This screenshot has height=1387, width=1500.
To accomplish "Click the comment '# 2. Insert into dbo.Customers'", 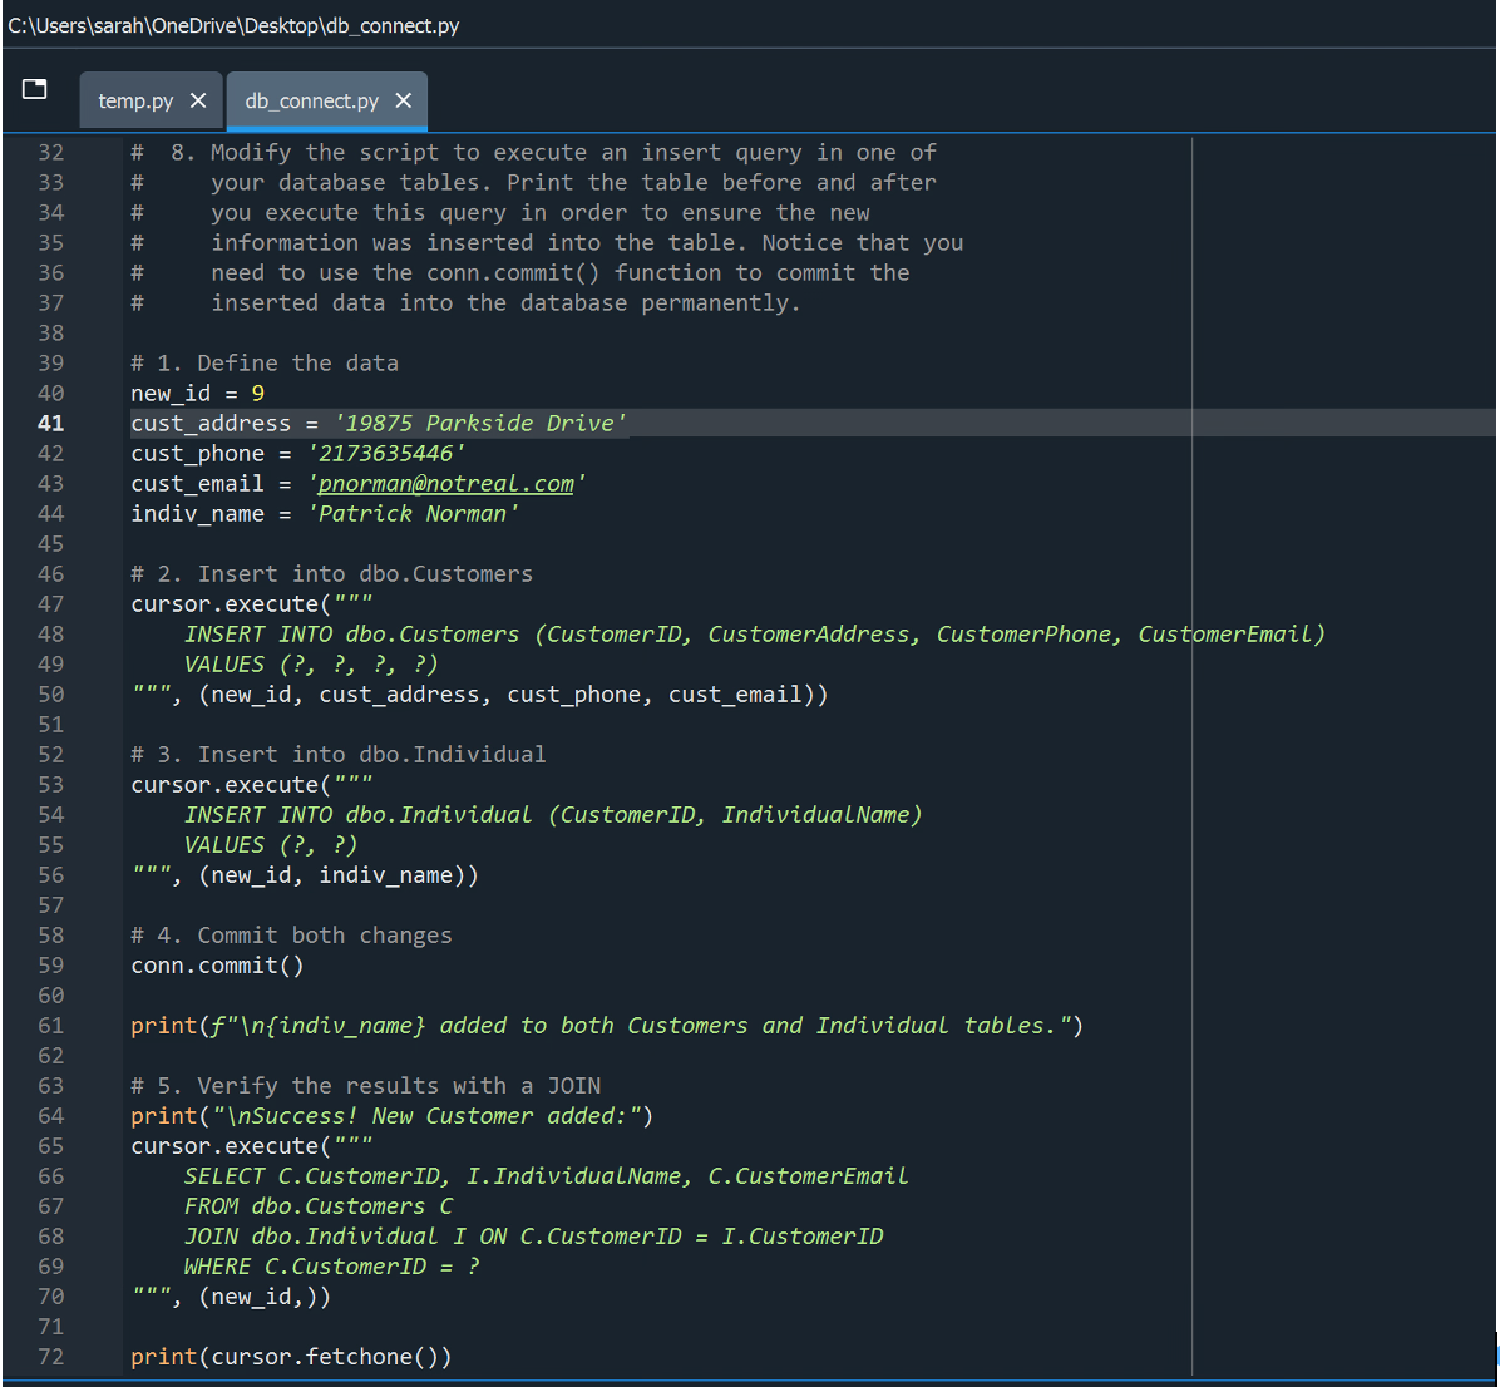I will tap(332, 575).
